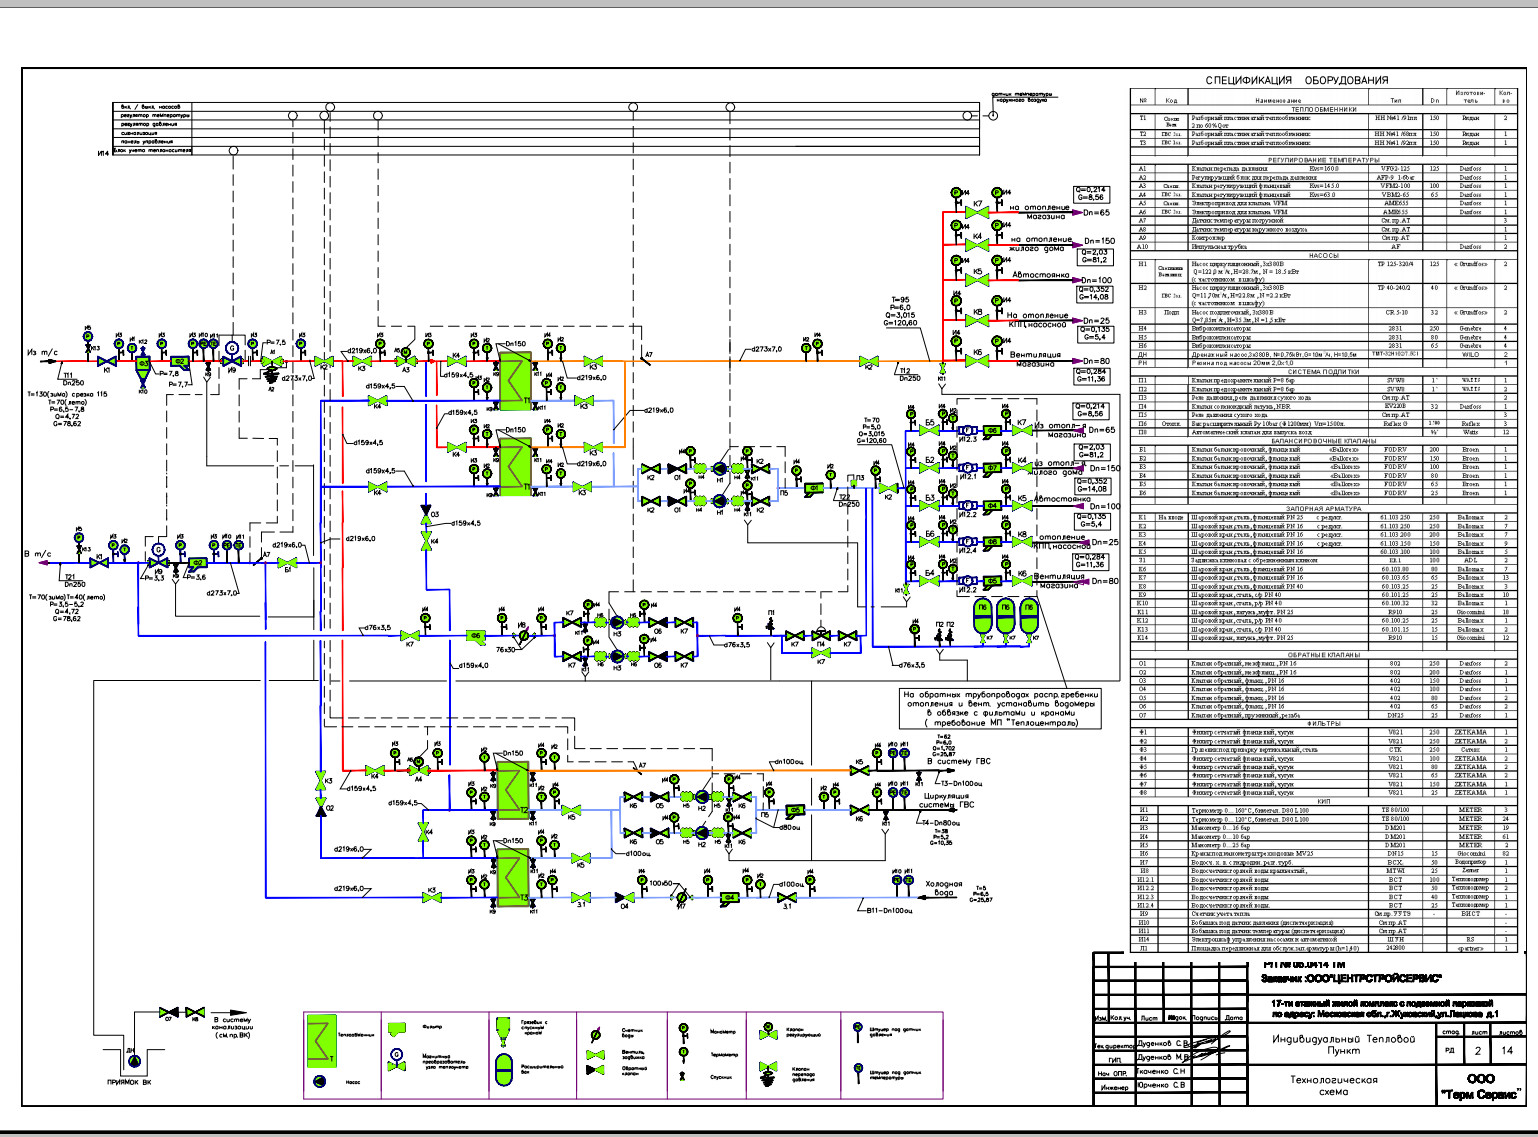The image size is (1538, 1137).
Task: Click the 'Терм Сервис' company name cell
Action: click(x=1480, y=1086)
